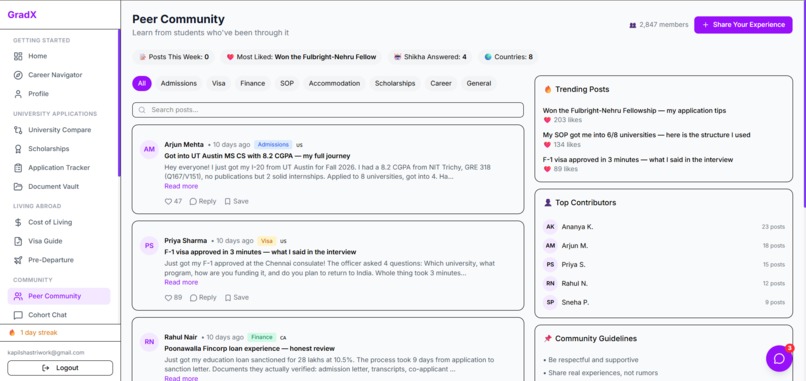The width and height of the screenshot is (806, 381).
Task: Click the reply icon on Priya Sharma's visa post
Action: [x=193, y=298]
